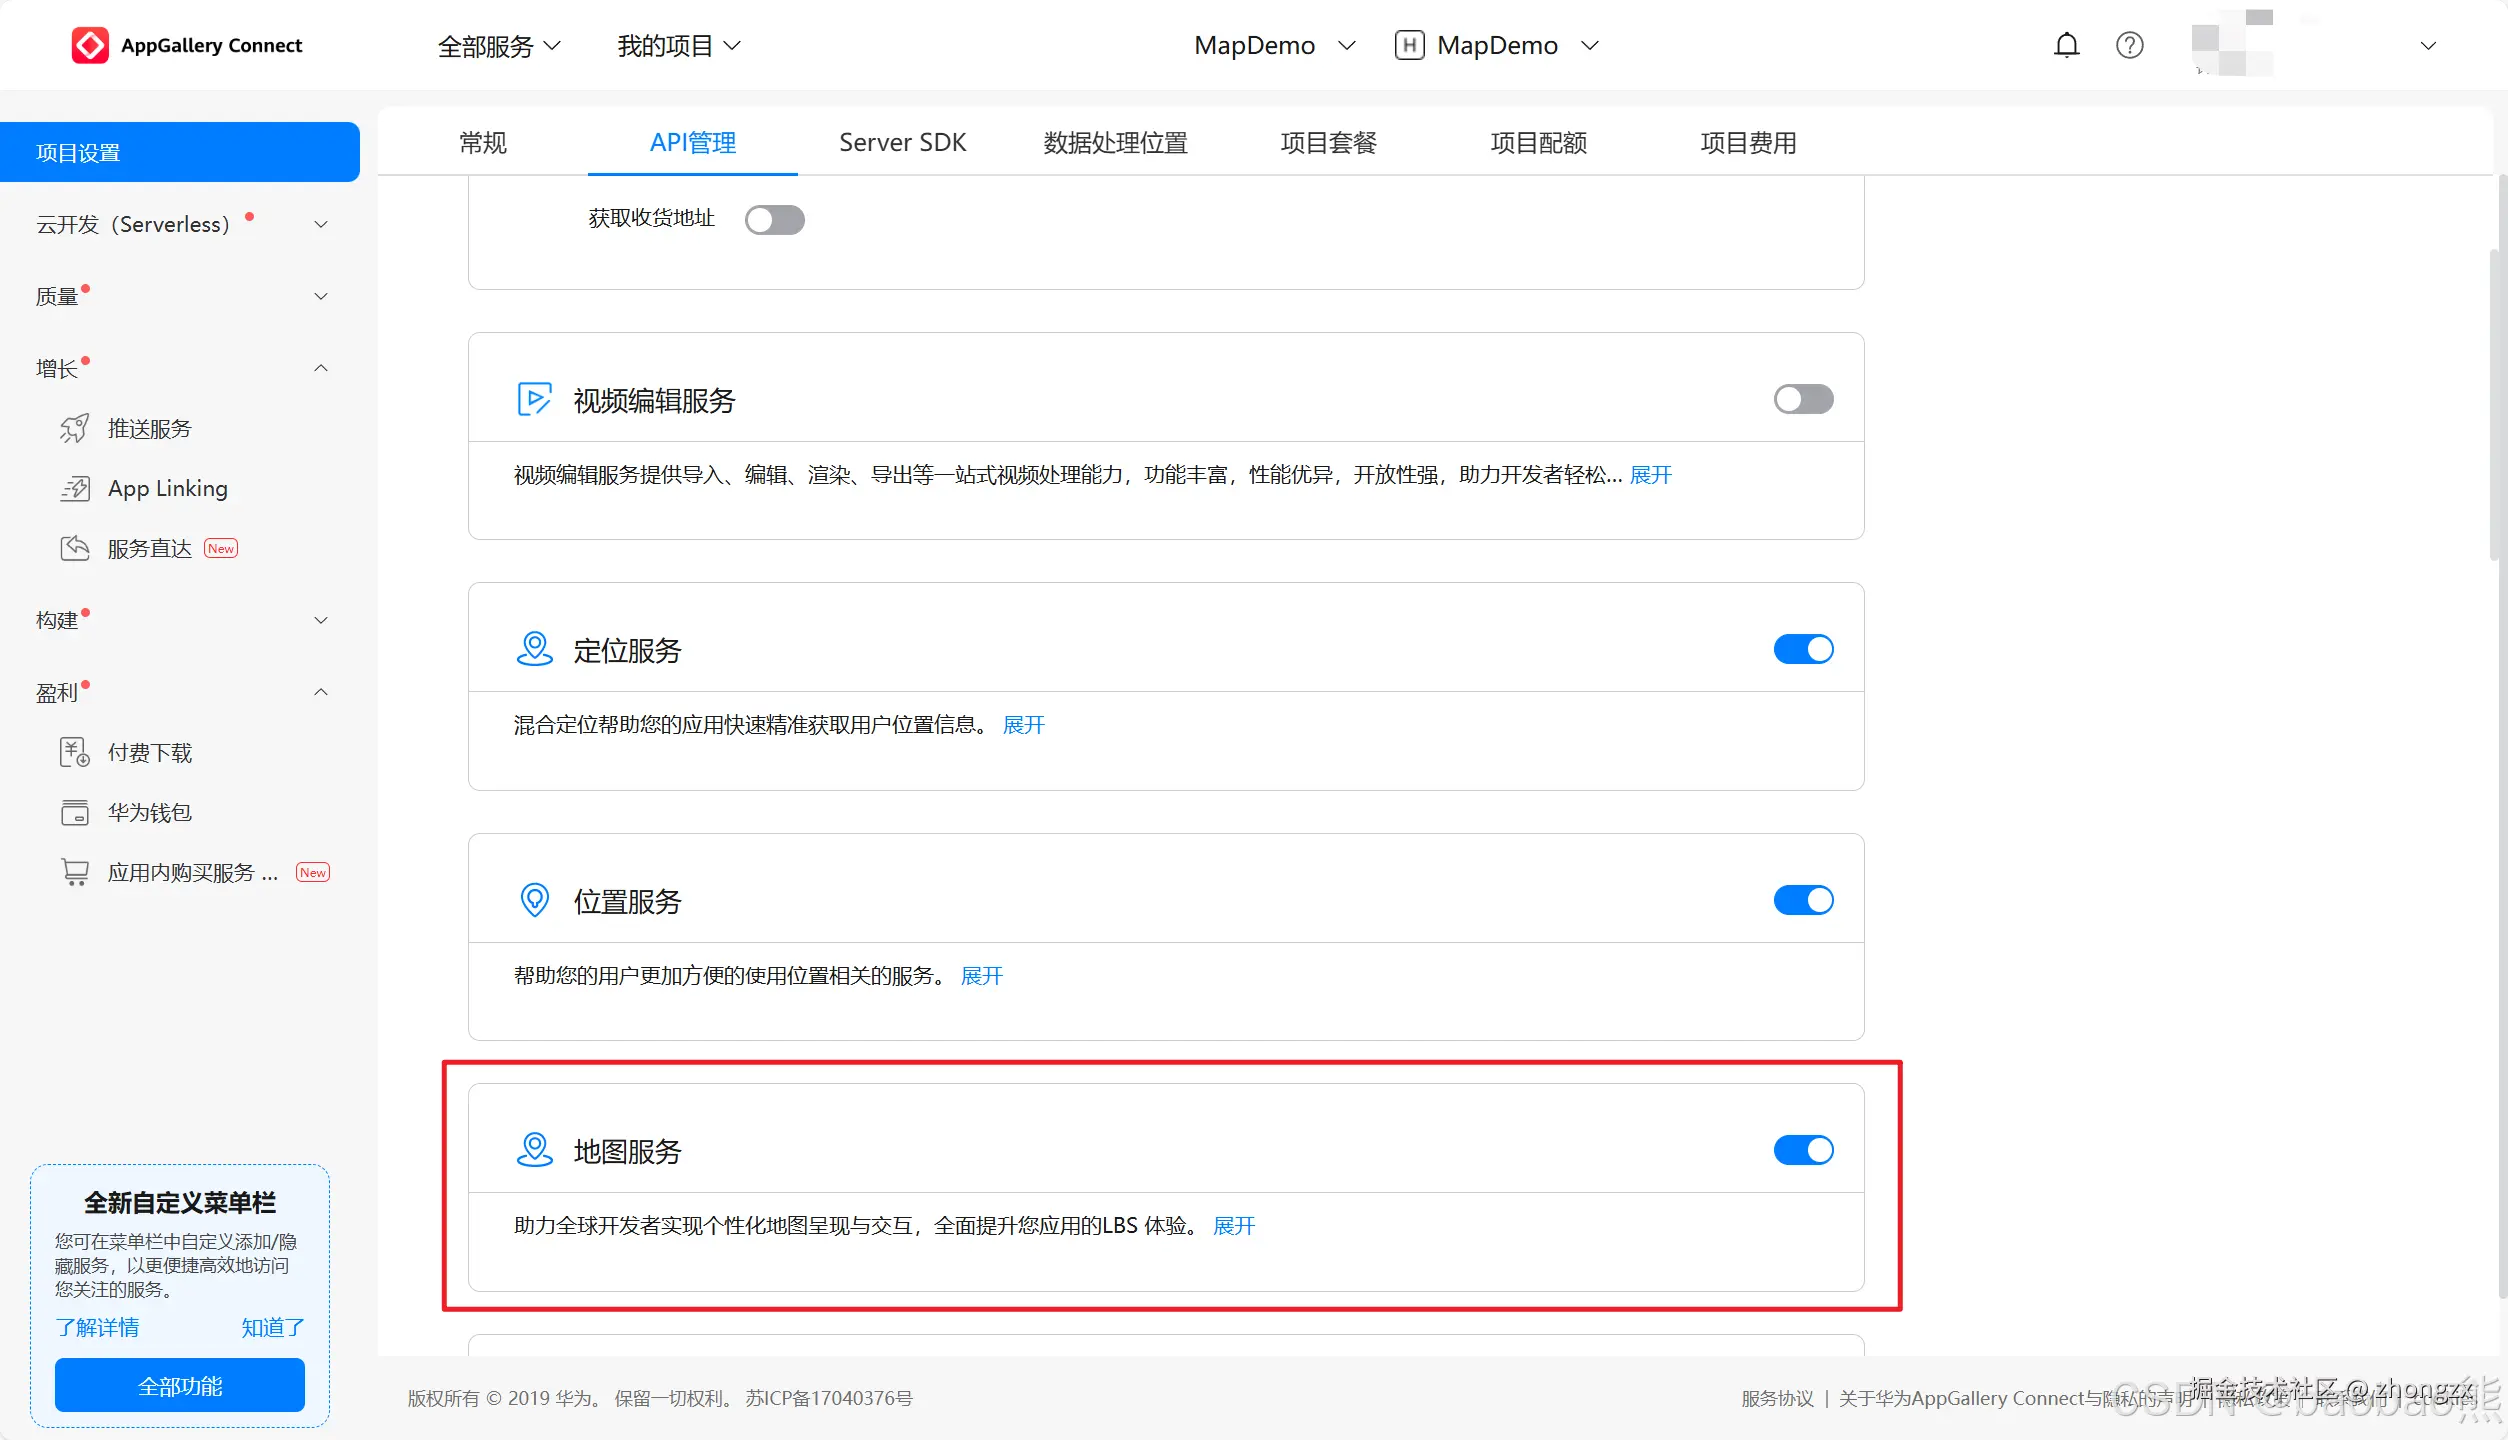Screen dimensions: 2508x1440
Task: Disable the 地图服务 toggle
Action: (x=1803, y=1150)
